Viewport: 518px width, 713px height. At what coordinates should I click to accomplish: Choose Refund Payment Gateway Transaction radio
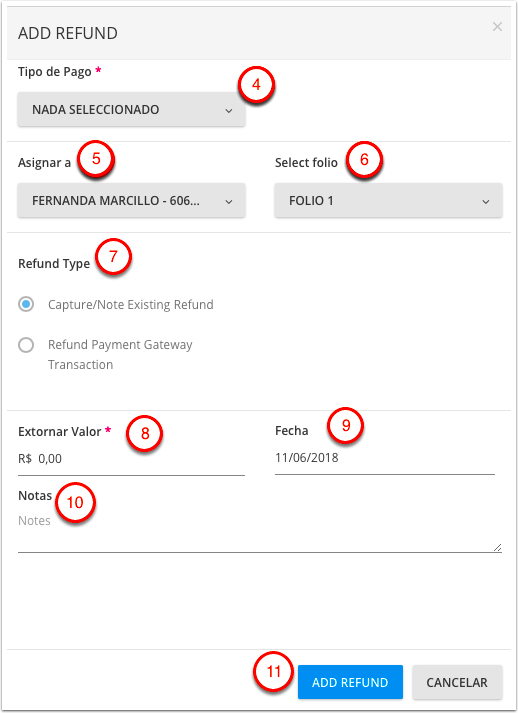tap(26, 345)
